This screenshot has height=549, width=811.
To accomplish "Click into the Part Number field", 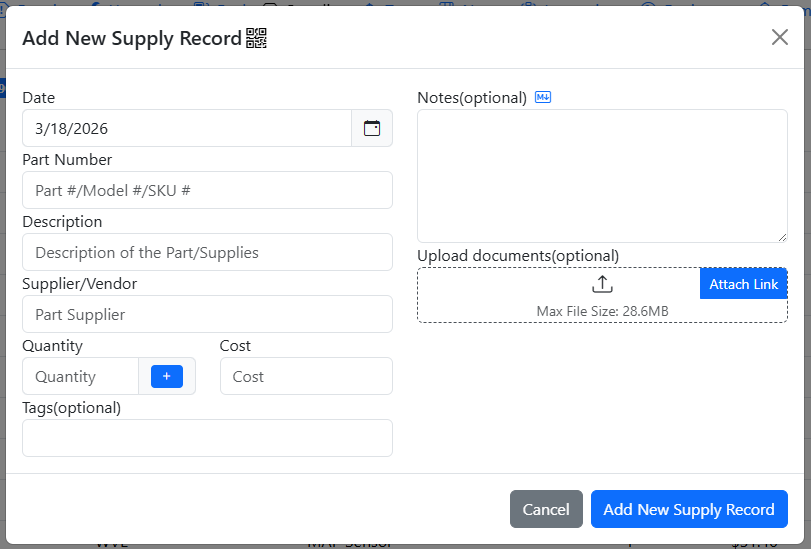I will pyautogui.click(x=207, y=190).
